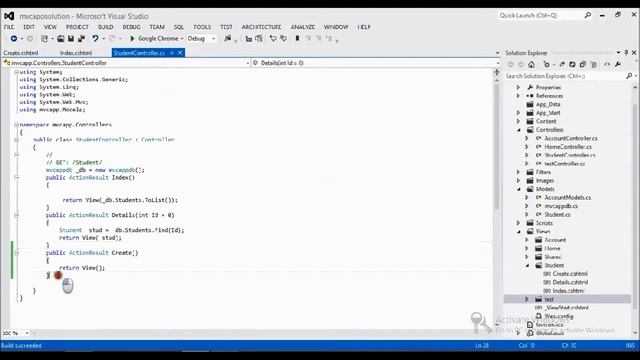Uncomment selected lines icon

tap(283, 38)
